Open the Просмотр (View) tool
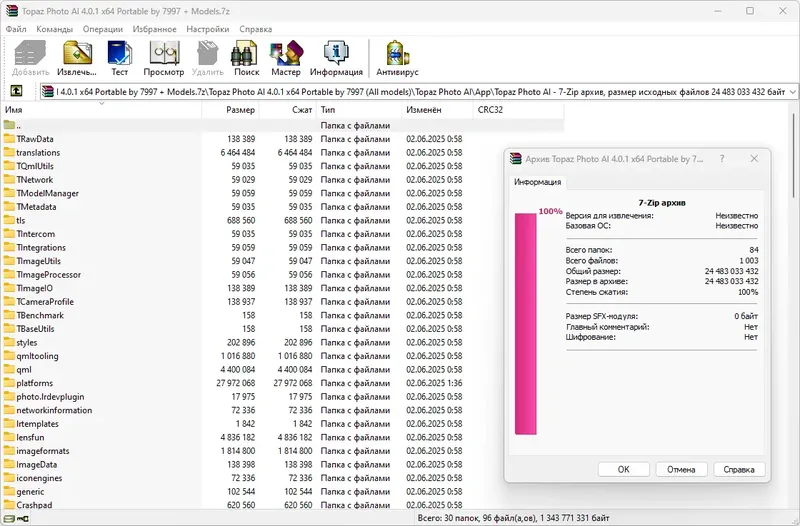The height and width of the screenshot is (526, 800). coord(163,58)
